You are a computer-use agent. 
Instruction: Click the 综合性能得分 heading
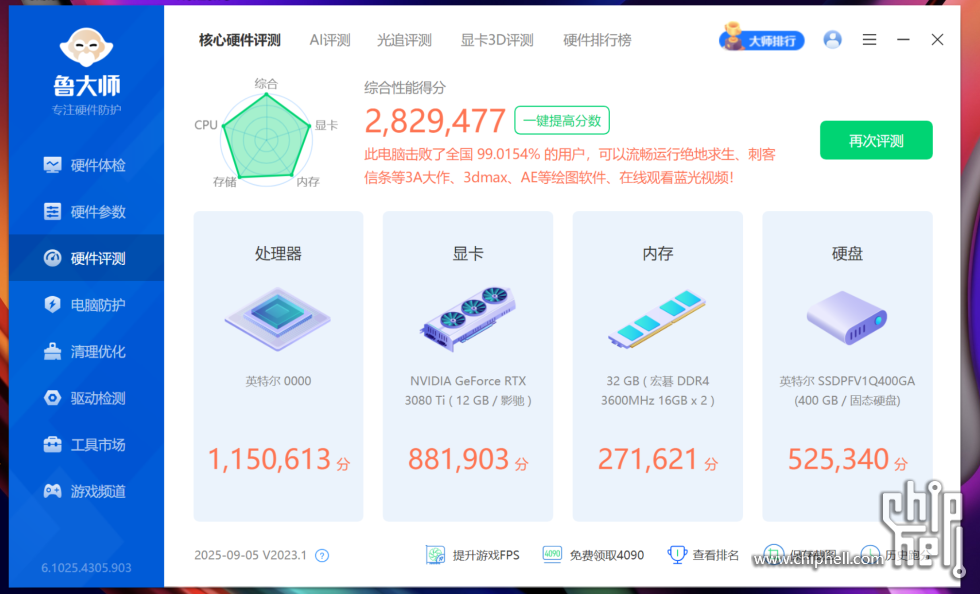coord(404,88)
